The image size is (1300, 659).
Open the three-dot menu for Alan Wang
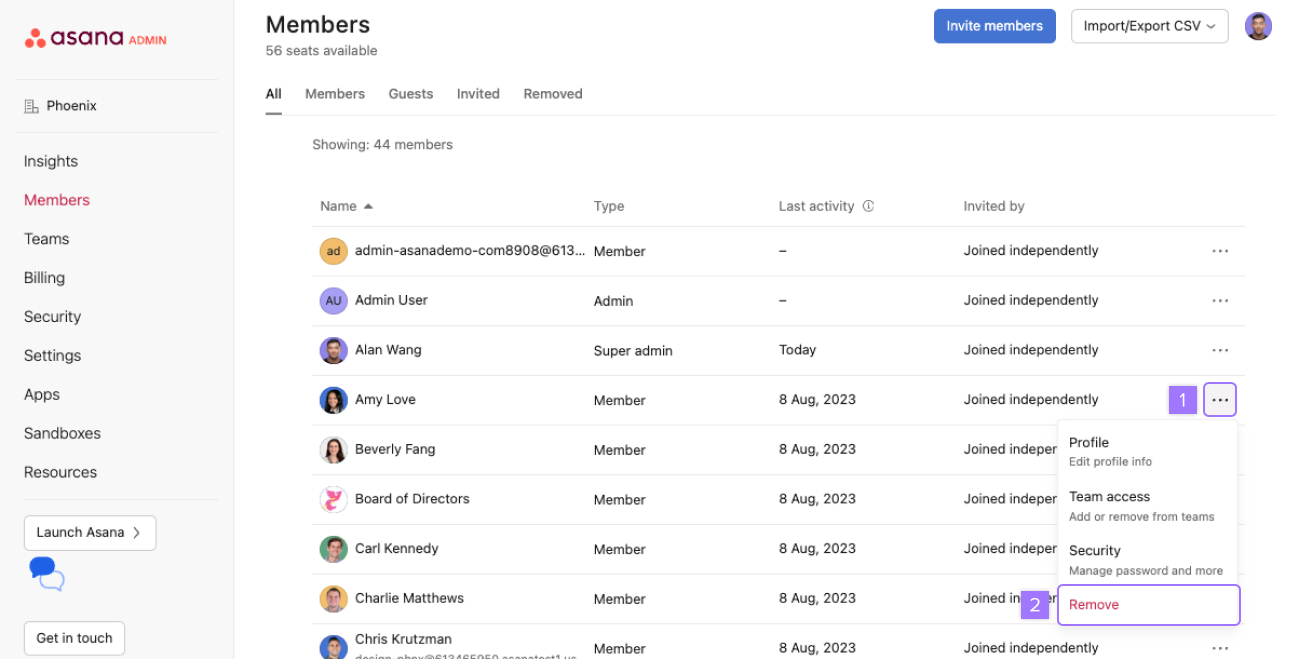1219,350
